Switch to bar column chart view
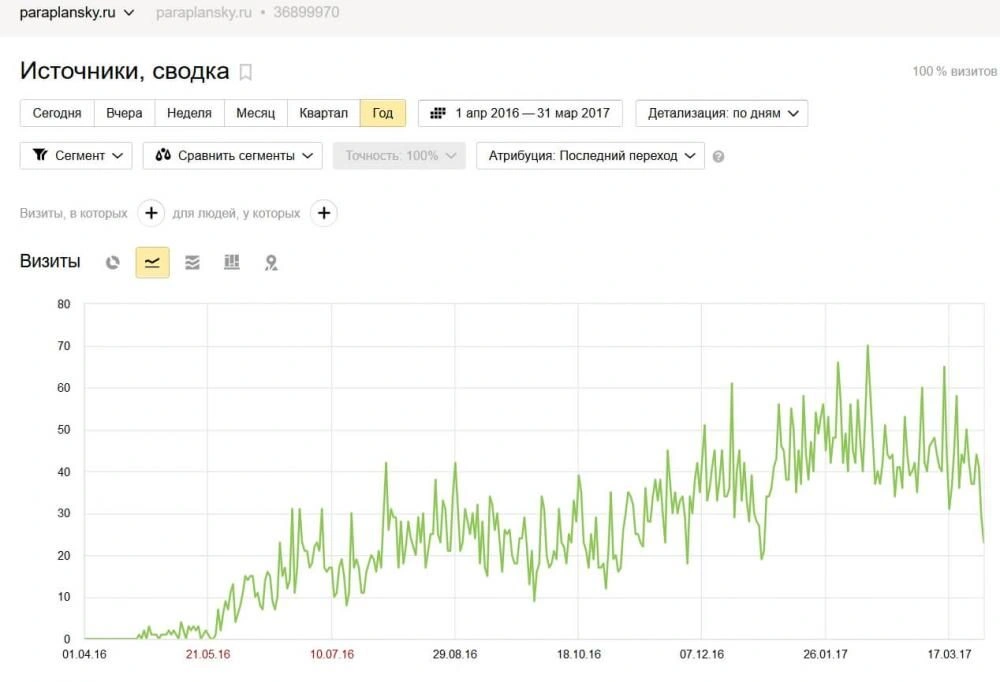1000x682 pixels. click(232, 262)
